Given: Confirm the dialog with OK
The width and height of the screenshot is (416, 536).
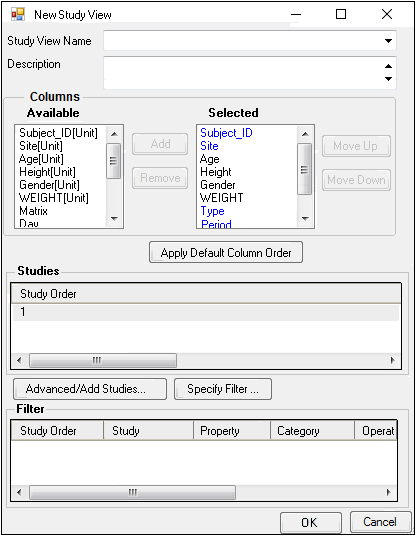Looking at the screenshot, I should (x=310, y=523).
